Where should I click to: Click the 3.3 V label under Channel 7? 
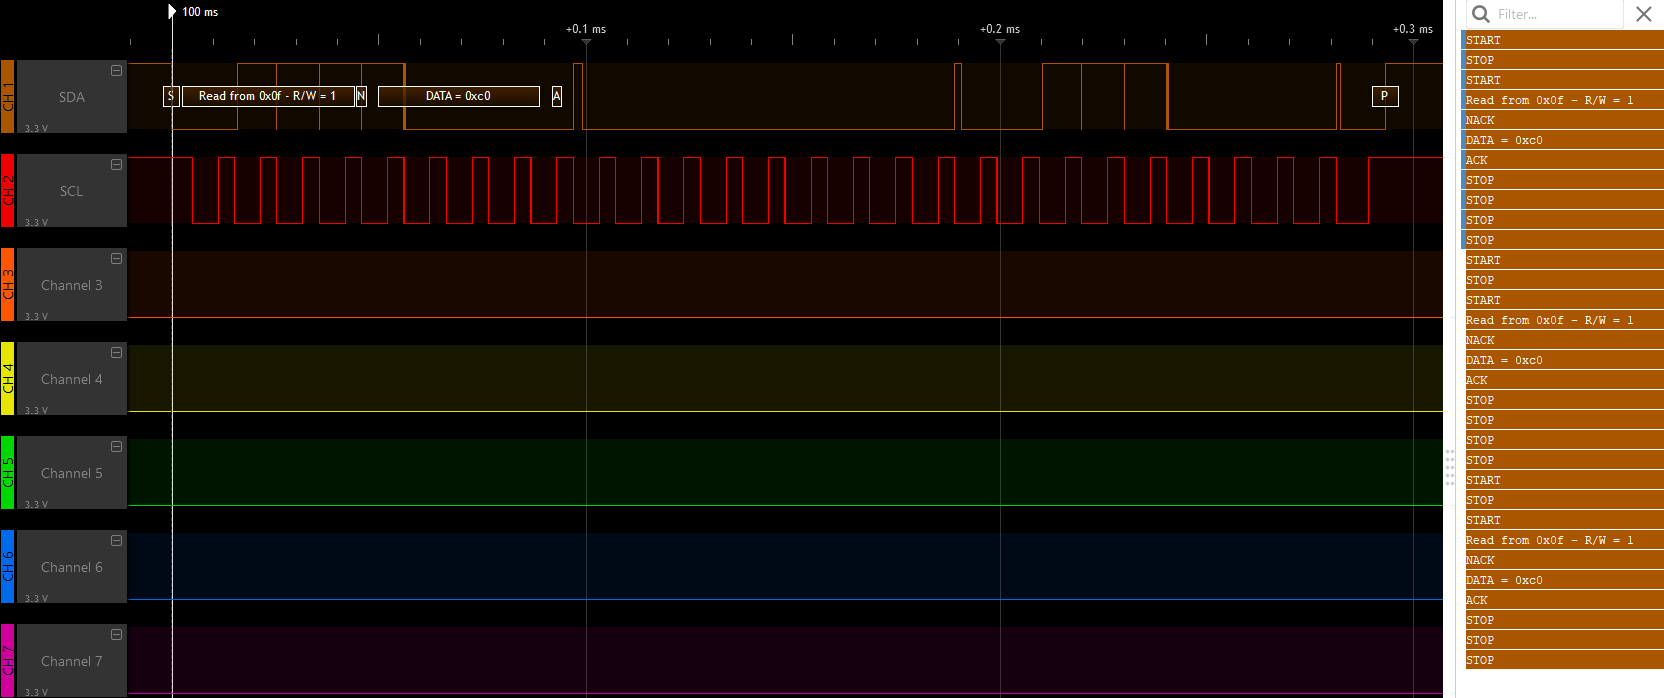tap(36, 692)
